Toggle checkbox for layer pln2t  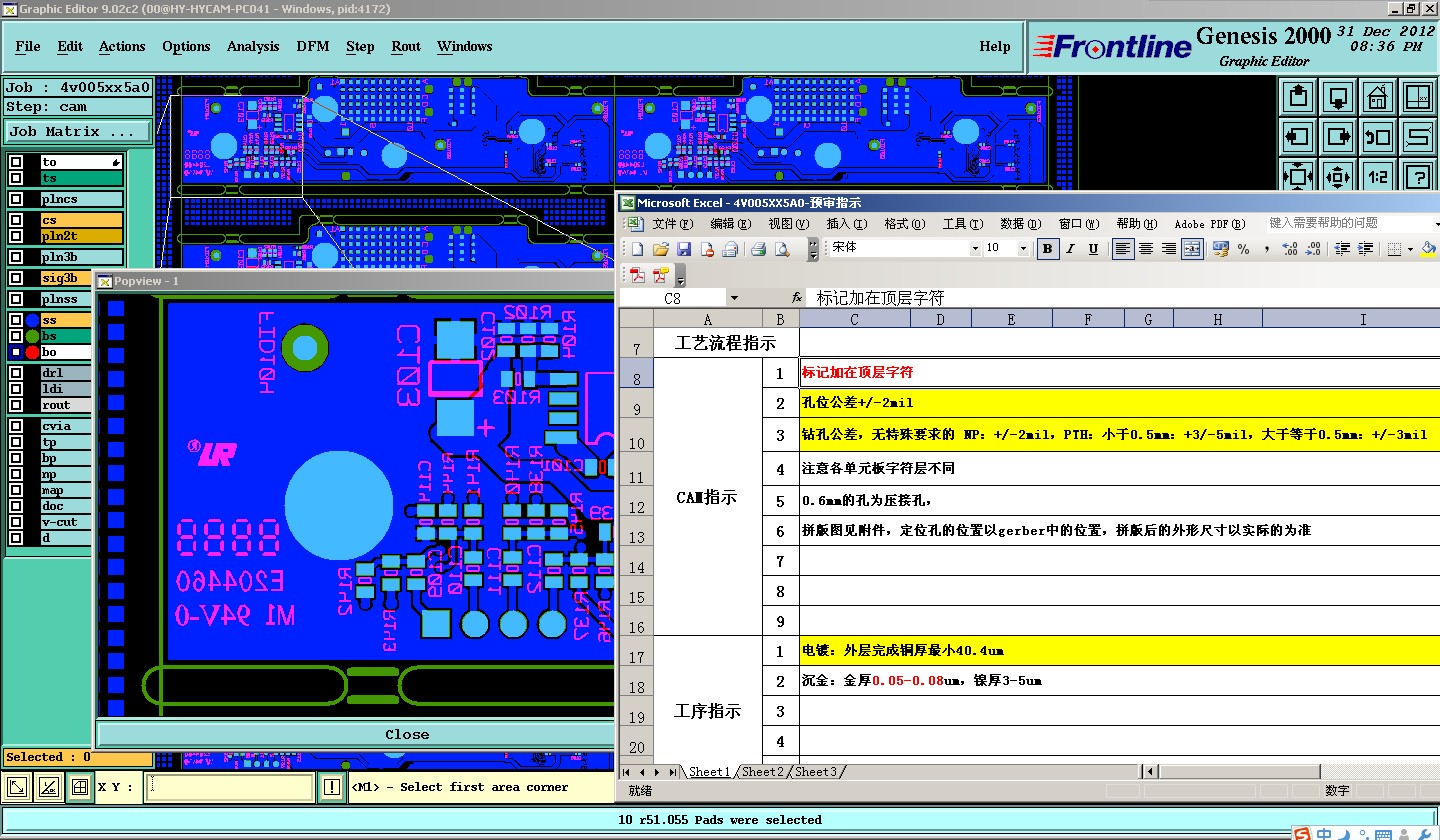tap(16, 236)
